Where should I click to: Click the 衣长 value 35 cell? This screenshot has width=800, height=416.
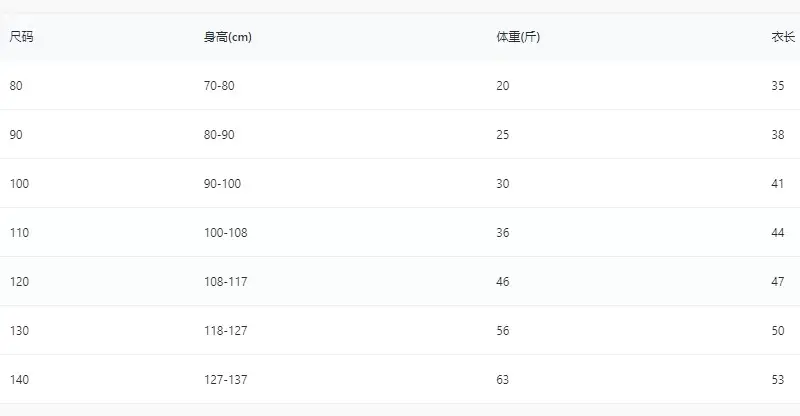tap(778, 86)
